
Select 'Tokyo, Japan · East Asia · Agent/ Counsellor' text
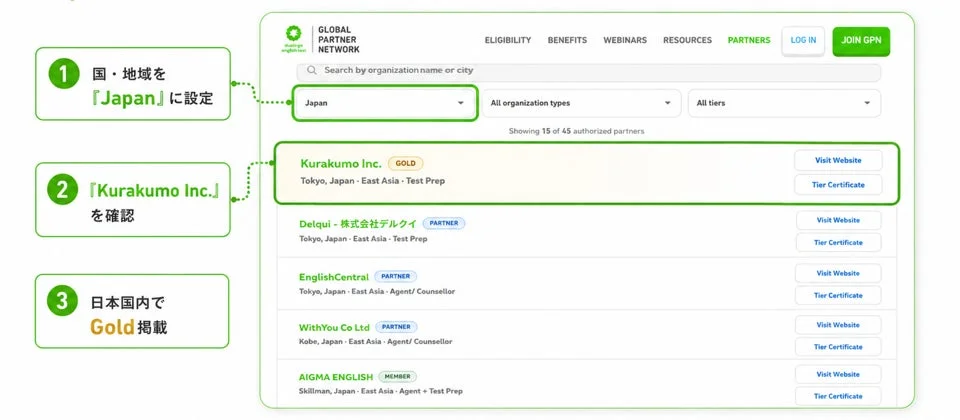(377, 292)
